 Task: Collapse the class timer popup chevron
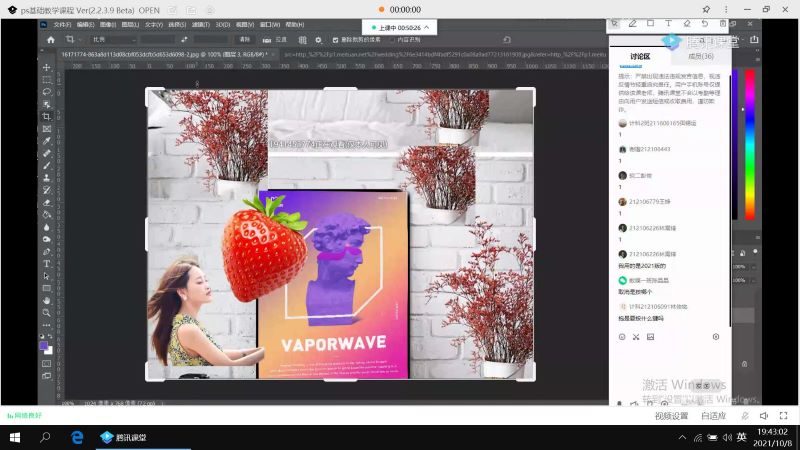click(x=427, y=28)
